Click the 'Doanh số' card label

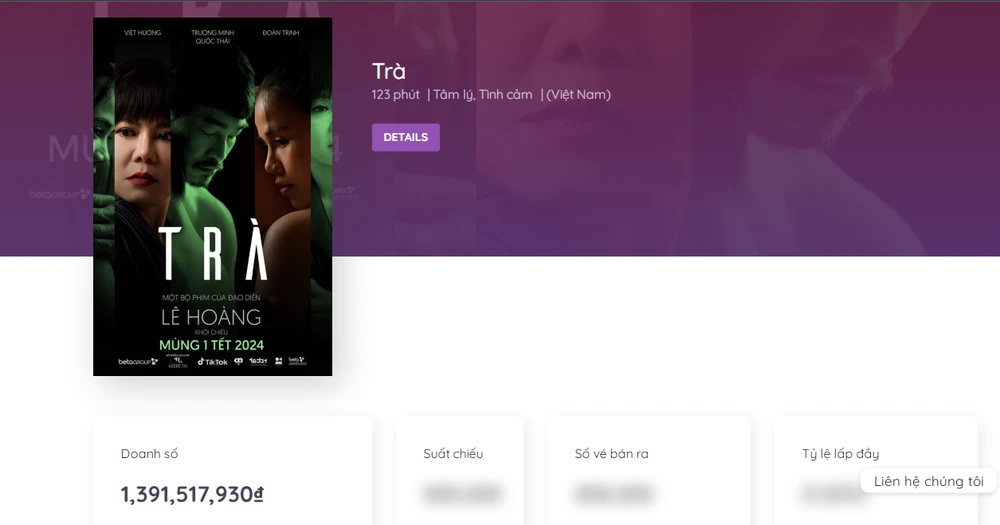(x=150, y=454)
